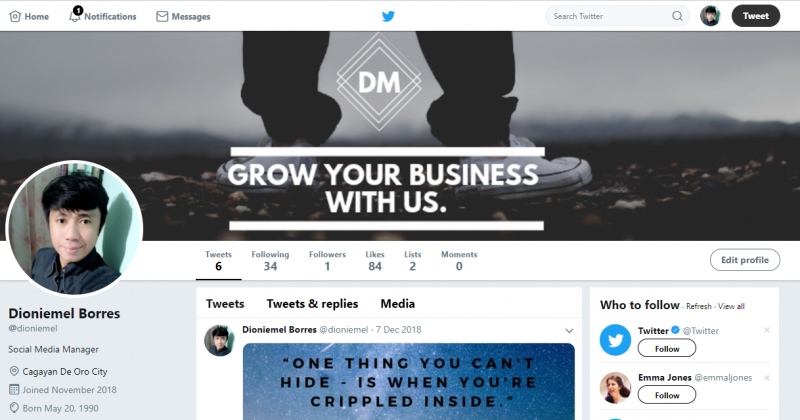The height and width of the screenshot is (420, 800).
Task: View all follow suggestions
Action: 731,306
